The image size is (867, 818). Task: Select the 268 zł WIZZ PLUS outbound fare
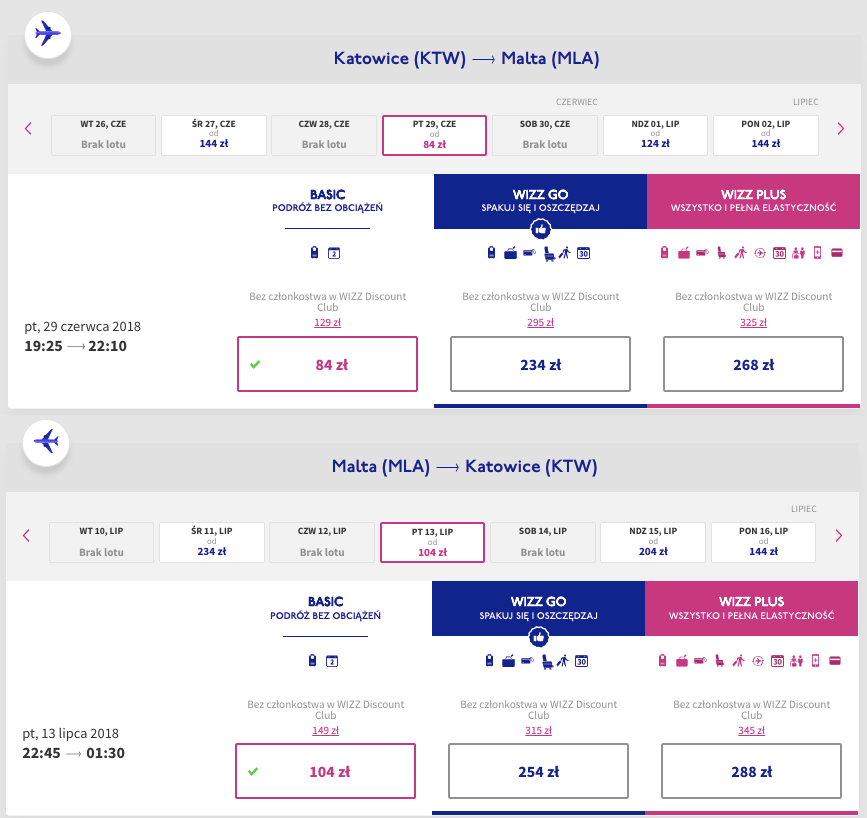753,364
